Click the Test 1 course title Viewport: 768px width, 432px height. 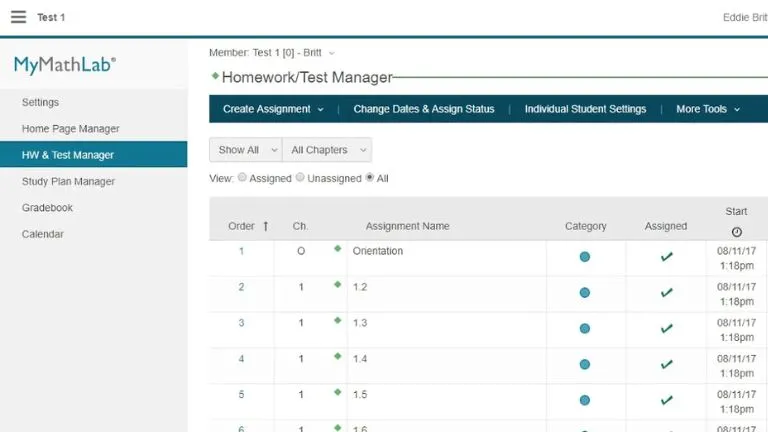[x=51, y=18]
